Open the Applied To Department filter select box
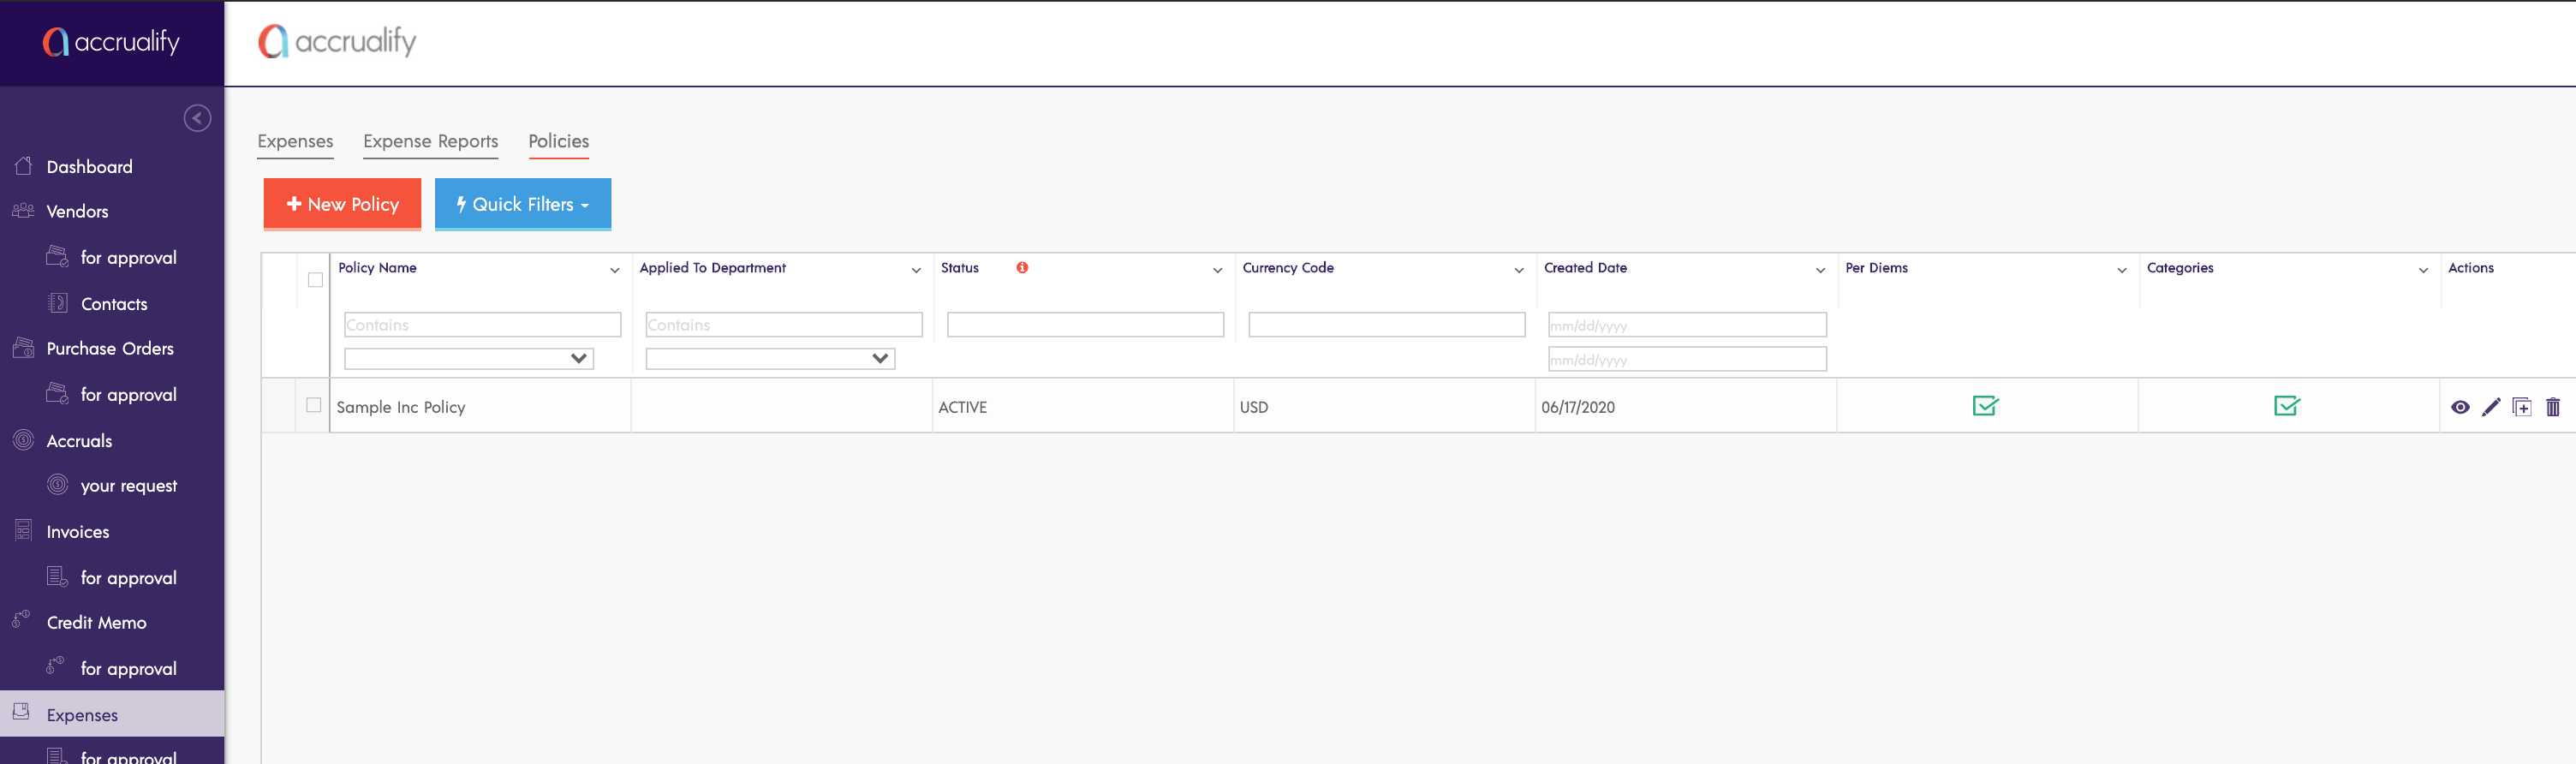Screen dimensions: 2576x764 (x=769, y=358)
